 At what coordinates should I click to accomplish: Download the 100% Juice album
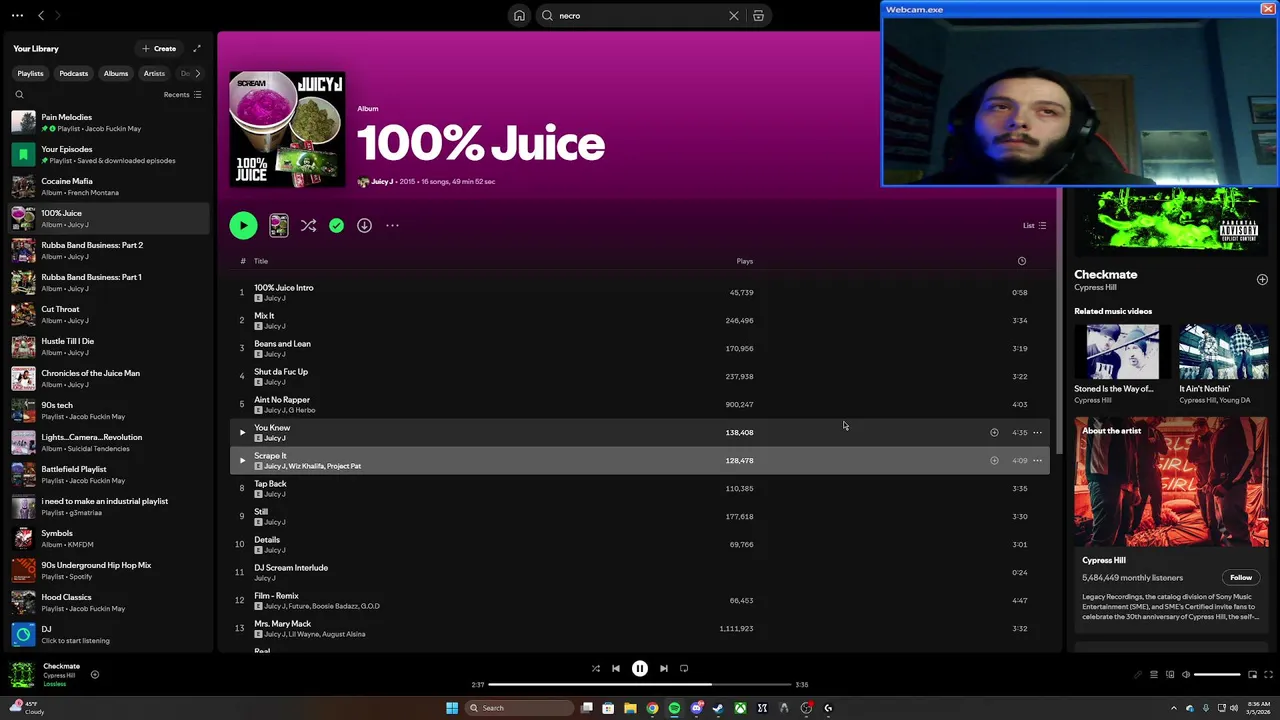364,226
